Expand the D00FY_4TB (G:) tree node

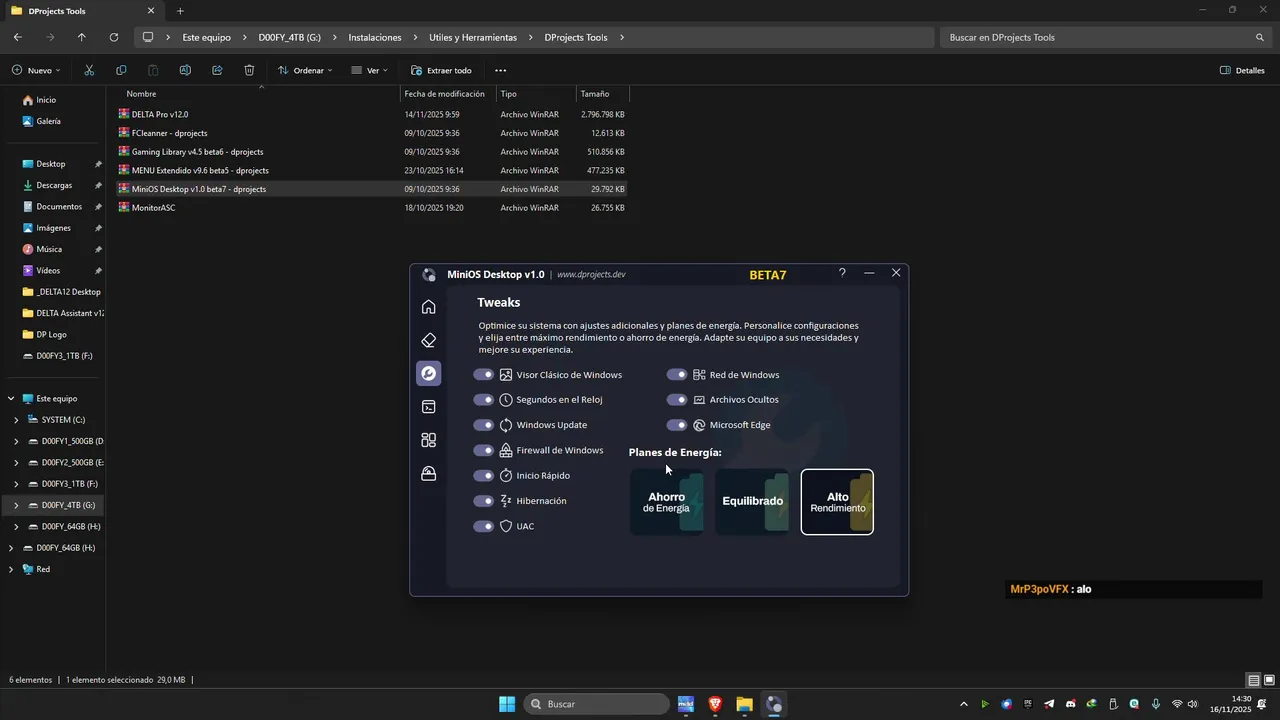(x=16, y=505)
